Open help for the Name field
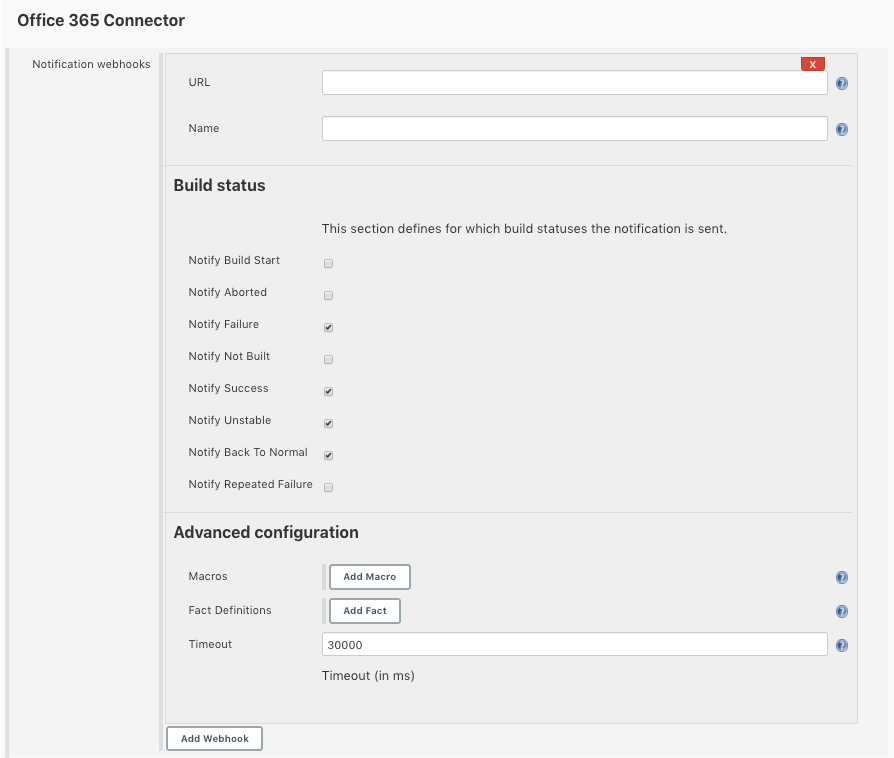Screen dimensions: 894x758 coord(842,129)
